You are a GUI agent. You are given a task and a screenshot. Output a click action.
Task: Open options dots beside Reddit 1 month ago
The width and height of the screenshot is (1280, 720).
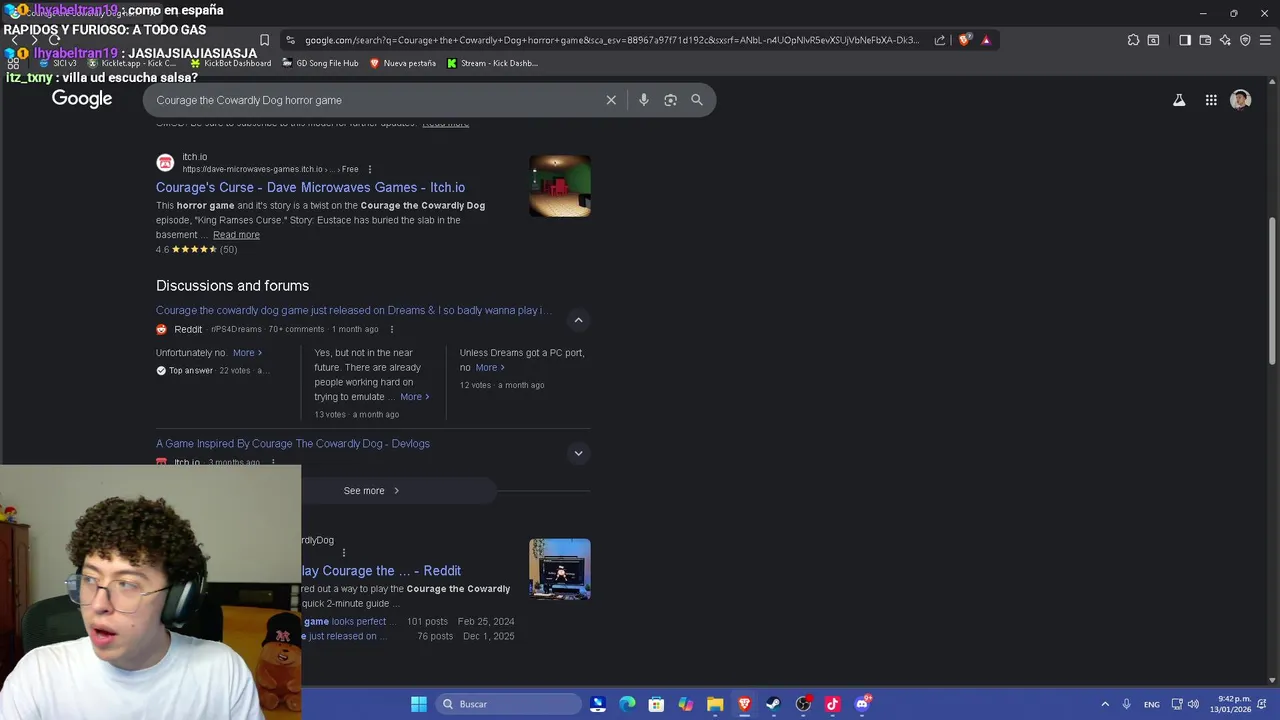(391, 329)
